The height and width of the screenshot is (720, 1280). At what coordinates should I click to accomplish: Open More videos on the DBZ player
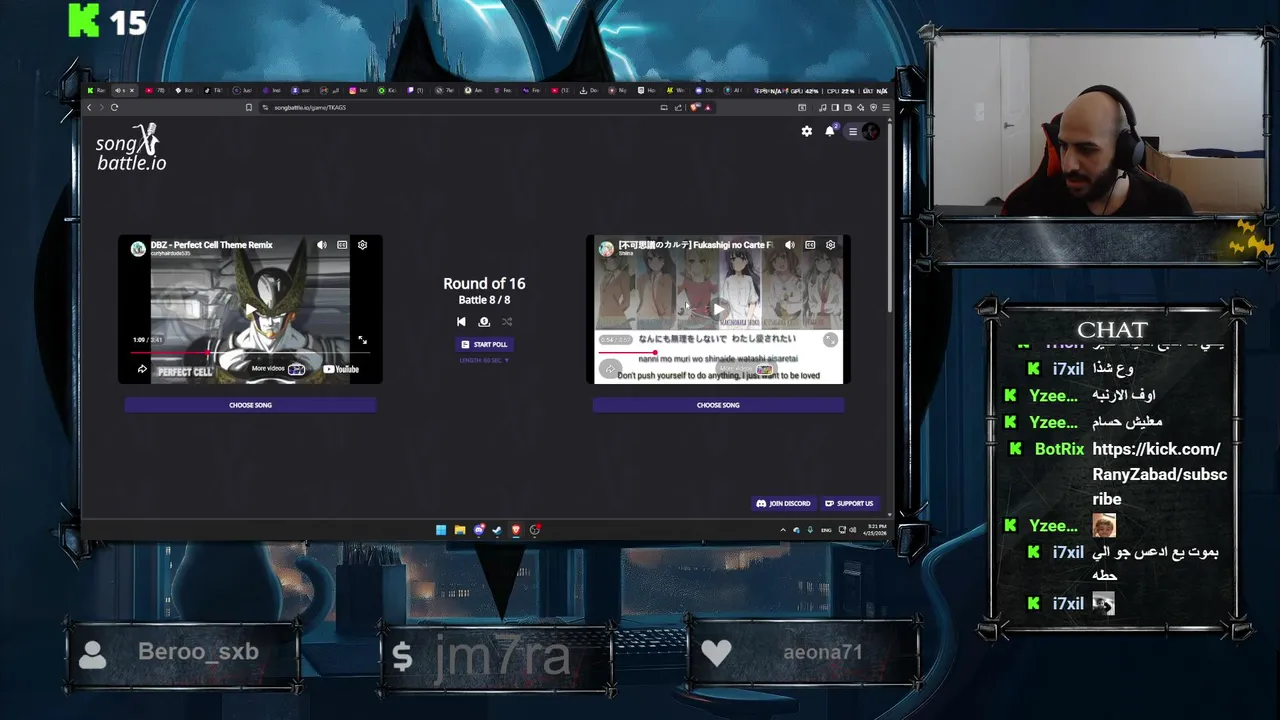278,369
